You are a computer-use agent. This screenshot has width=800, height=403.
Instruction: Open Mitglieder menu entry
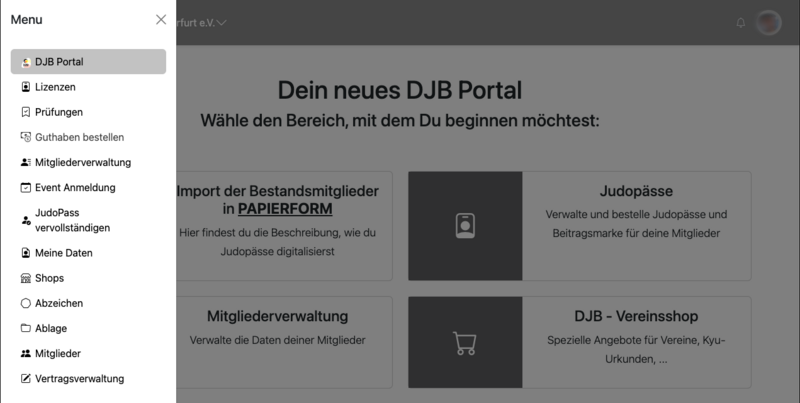pyautogui.click(x=88, y=353)
